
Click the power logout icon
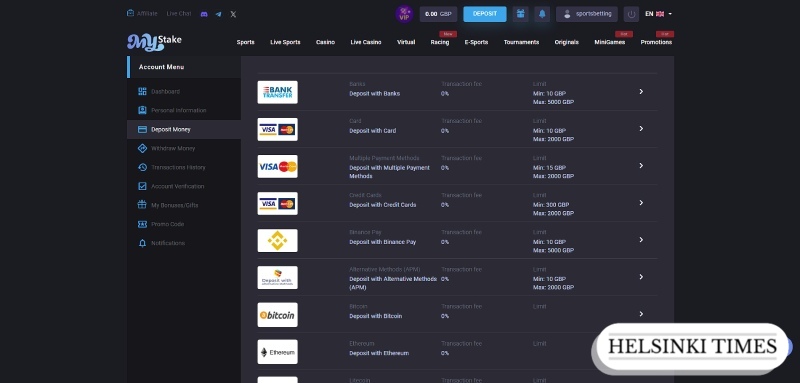(631, 14)
